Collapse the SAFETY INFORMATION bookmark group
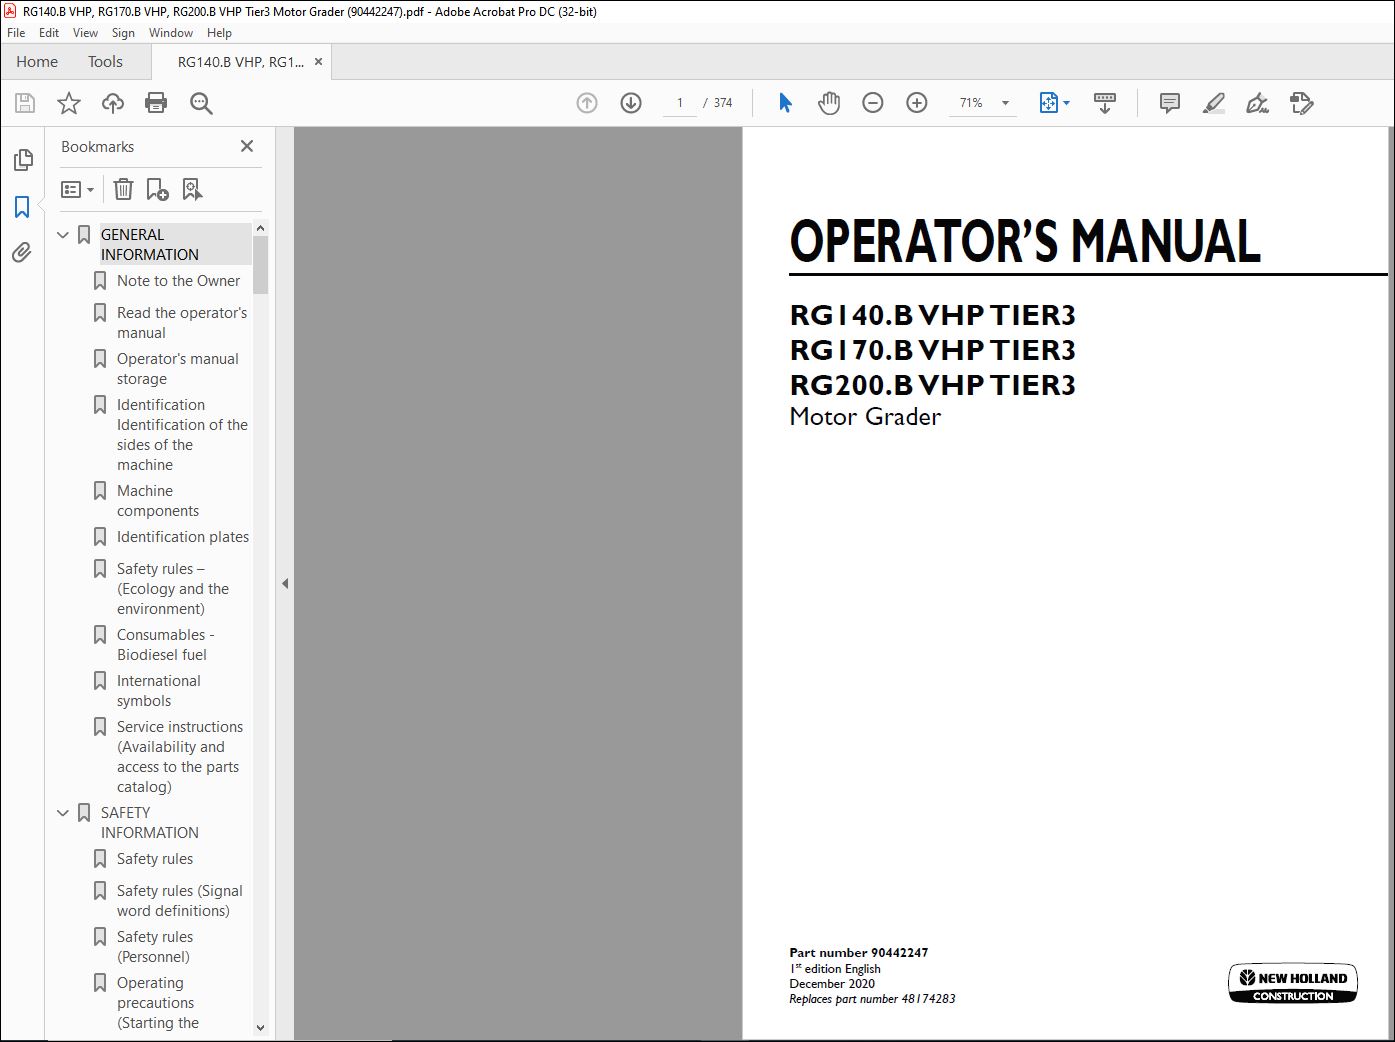This screenshot has width=1395, height=1042. pyautogui.click(x=63, y=813)
